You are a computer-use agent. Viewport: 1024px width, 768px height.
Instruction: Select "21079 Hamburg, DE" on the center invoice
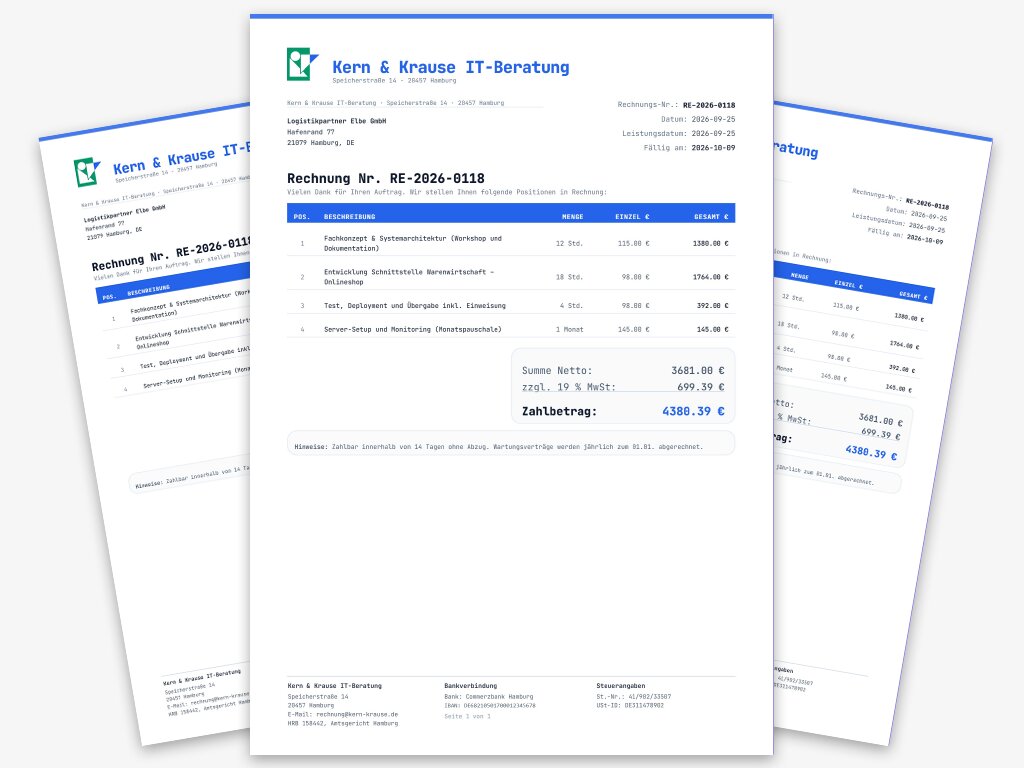tap(321, 142)
